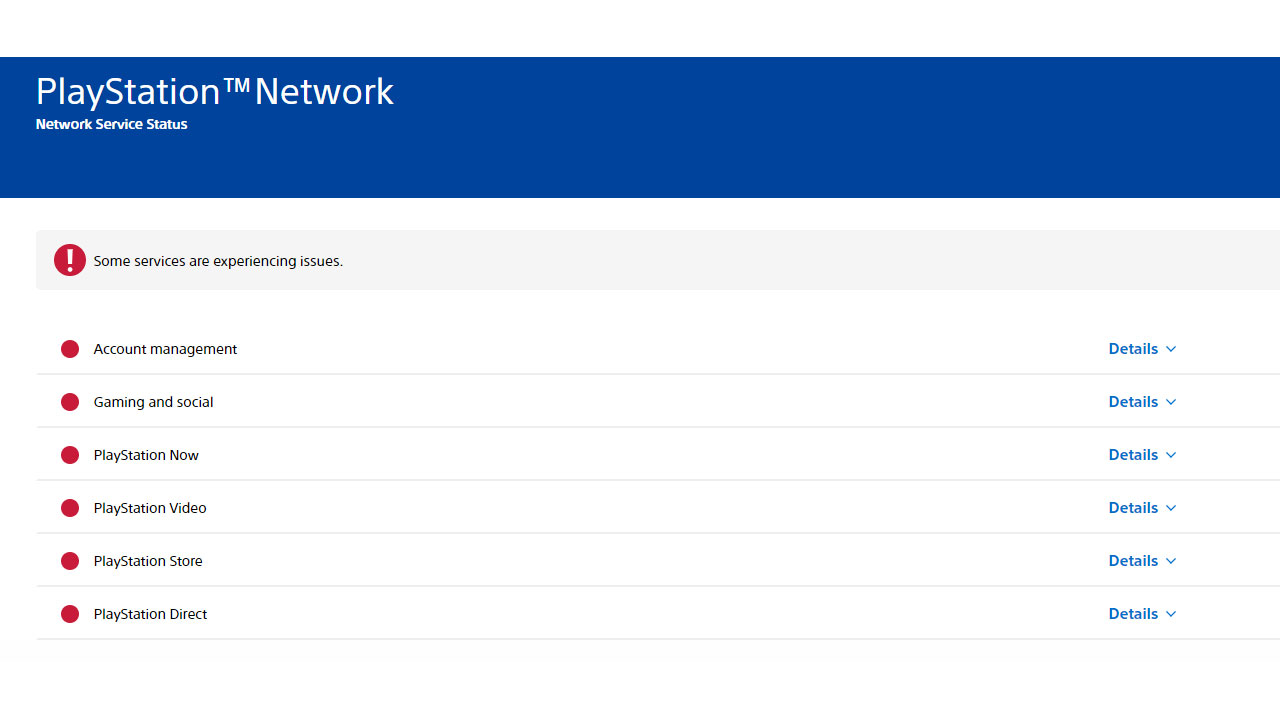The height and width of the screenshot is (720, 1280).
Task: Click the red status dot beside Account management
Action: pos(70,349)
